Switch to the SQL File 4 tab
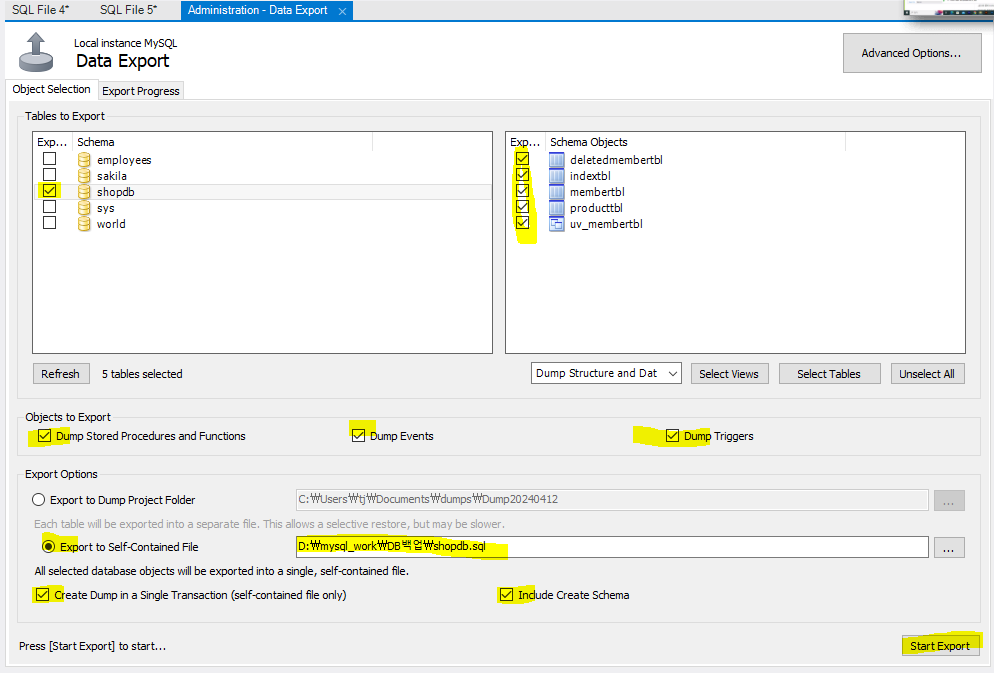The width and height of the screenshot is (994, 673). pos(41,10)
